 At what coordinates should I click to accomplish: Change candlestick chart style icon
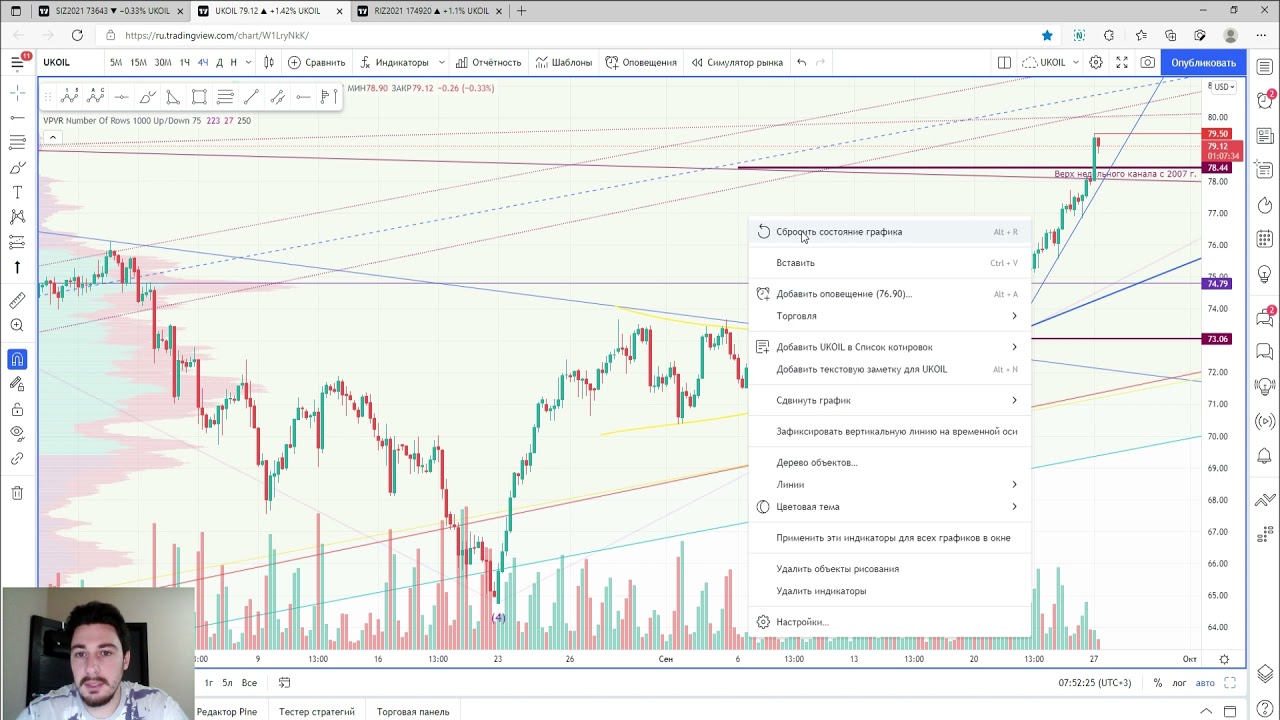[x=268, y=62]
